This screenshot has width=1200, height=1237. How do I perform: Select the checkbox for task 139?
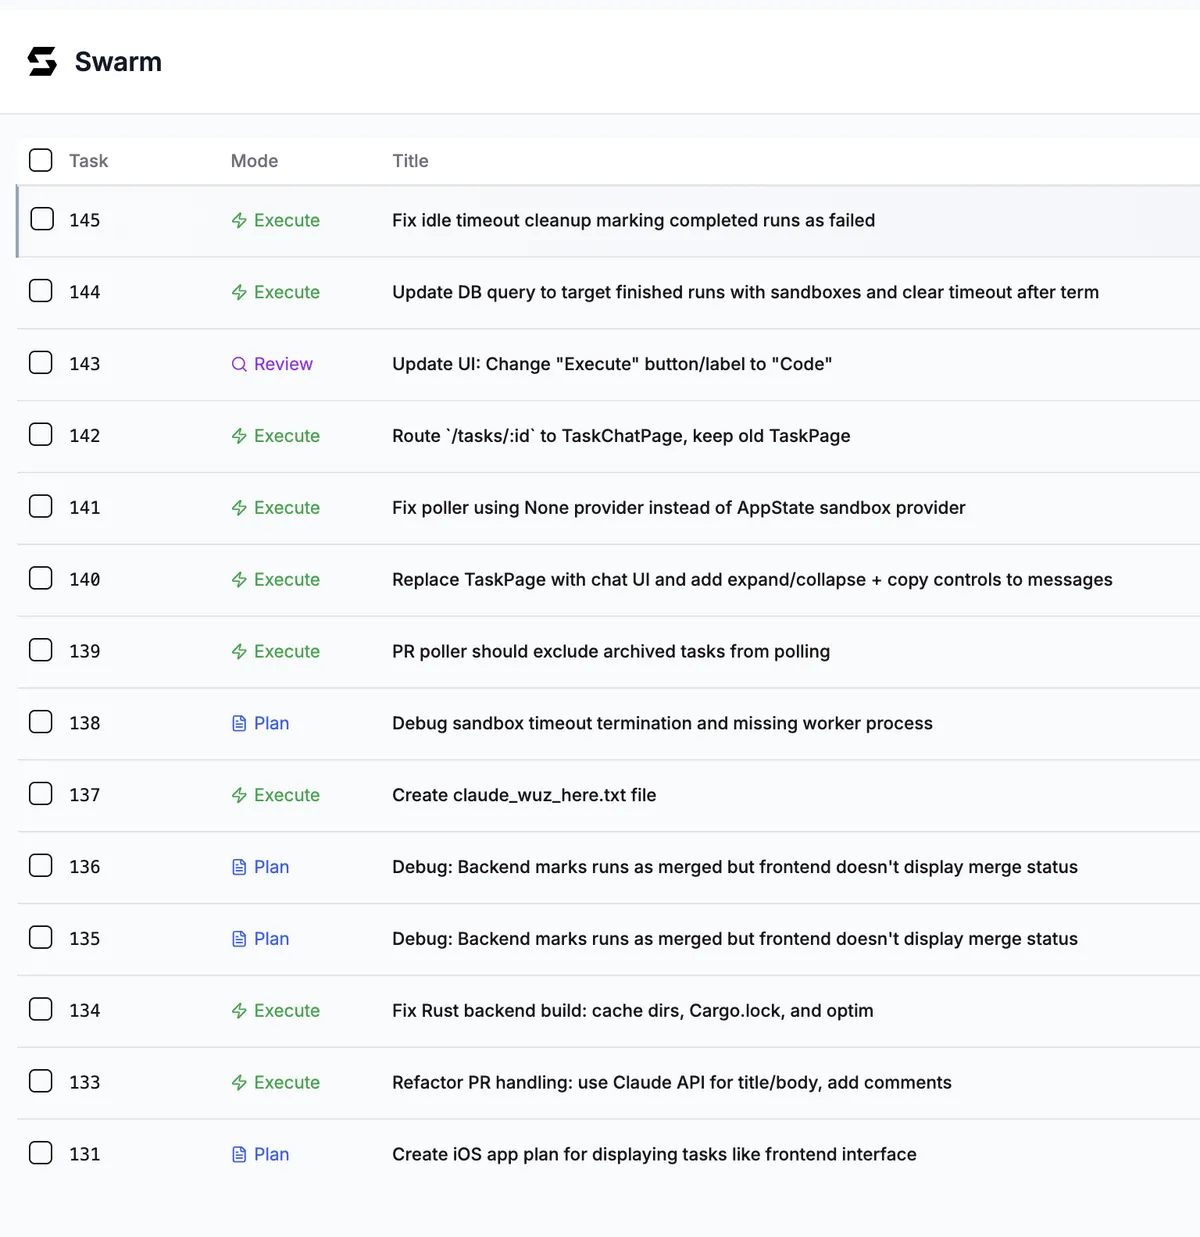coord(41,650)
